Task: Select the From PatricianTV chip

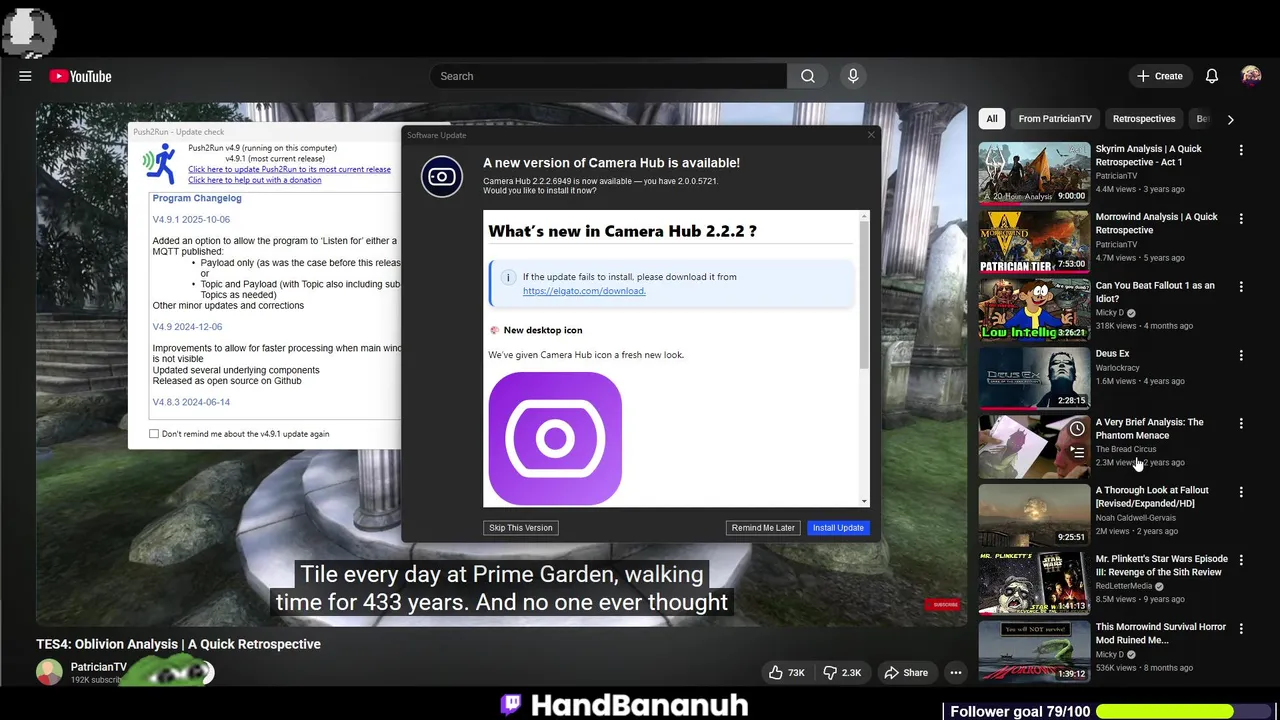Action: pos(1055,119)
